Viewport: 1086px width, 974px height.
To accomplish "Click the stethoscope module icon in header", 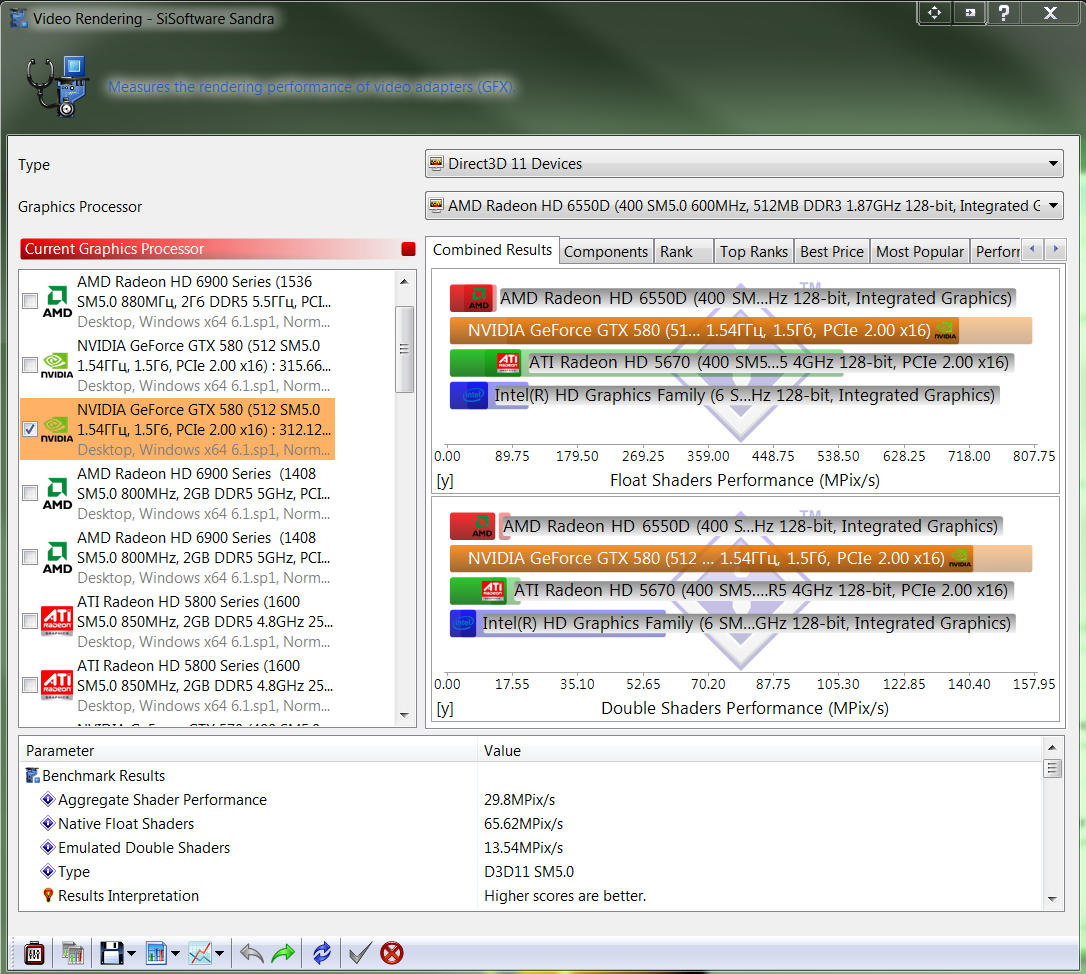I will coord(58,86).
